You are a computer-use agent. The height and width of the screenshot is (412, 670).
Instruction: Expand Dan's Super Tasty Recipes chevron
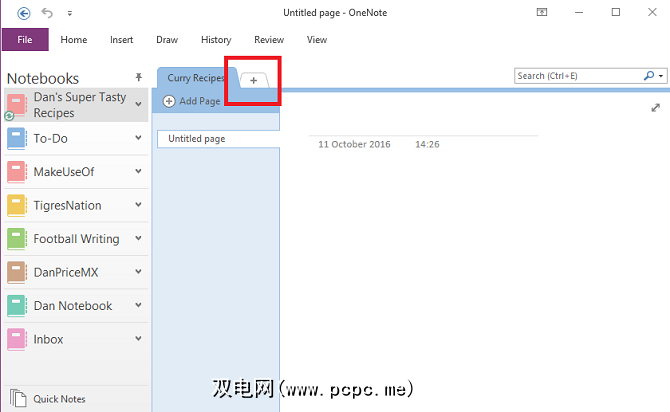pos(138,104)
